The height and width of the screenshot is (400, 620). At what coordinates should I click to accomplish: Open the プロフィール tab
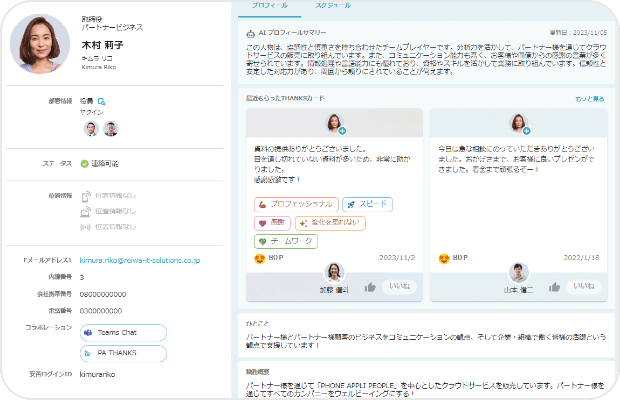pyautogui.click(x=269, y=6)
